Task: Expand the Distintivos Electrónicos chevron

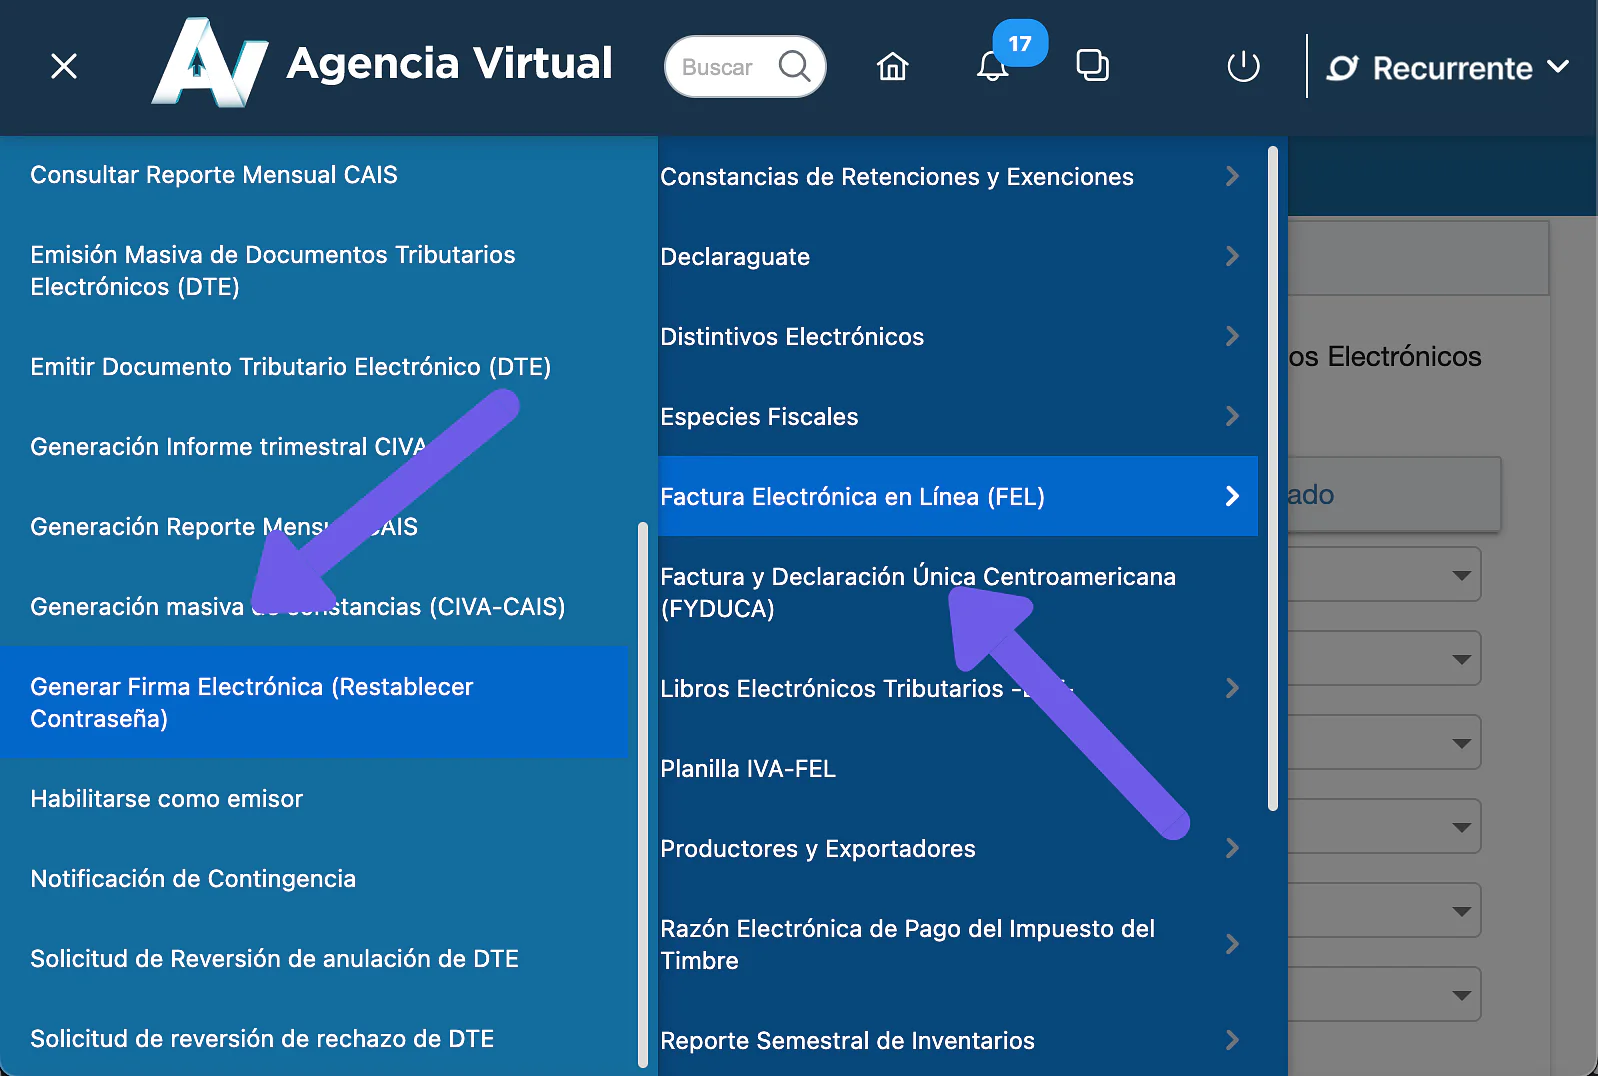Action: click(1232, 336)
